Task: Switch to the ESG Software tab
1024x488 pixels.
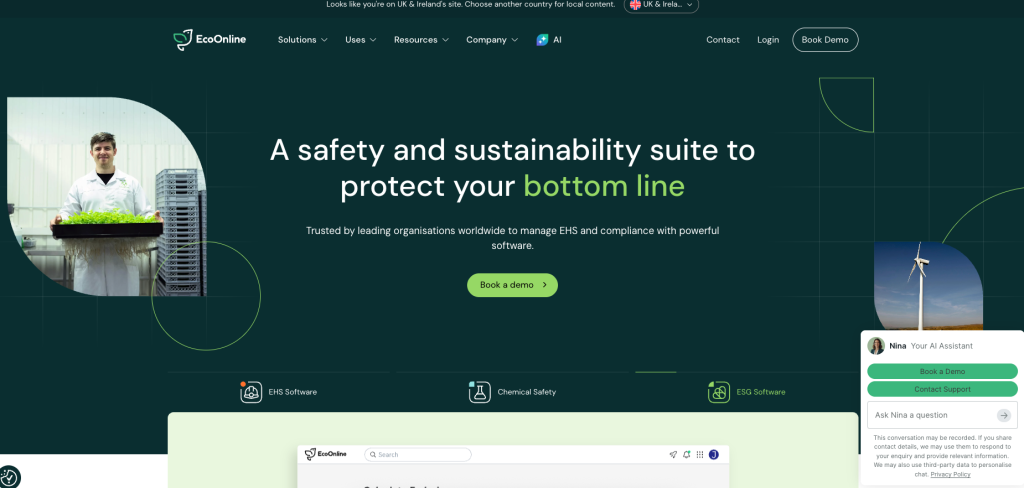Action: point(746,392)
